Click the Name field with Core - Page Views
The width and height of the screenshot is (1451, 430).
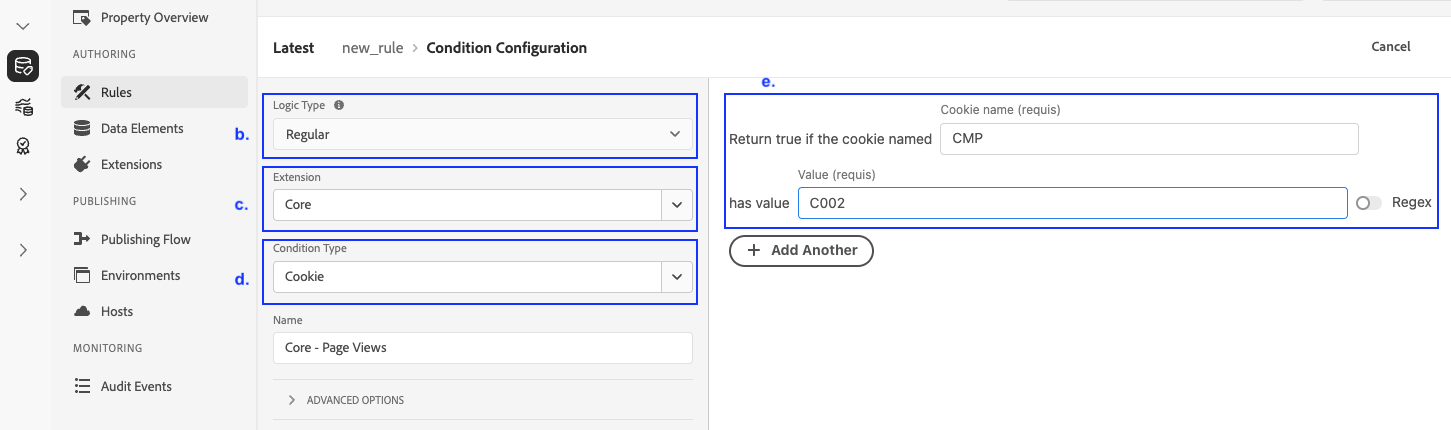(482, 348)
